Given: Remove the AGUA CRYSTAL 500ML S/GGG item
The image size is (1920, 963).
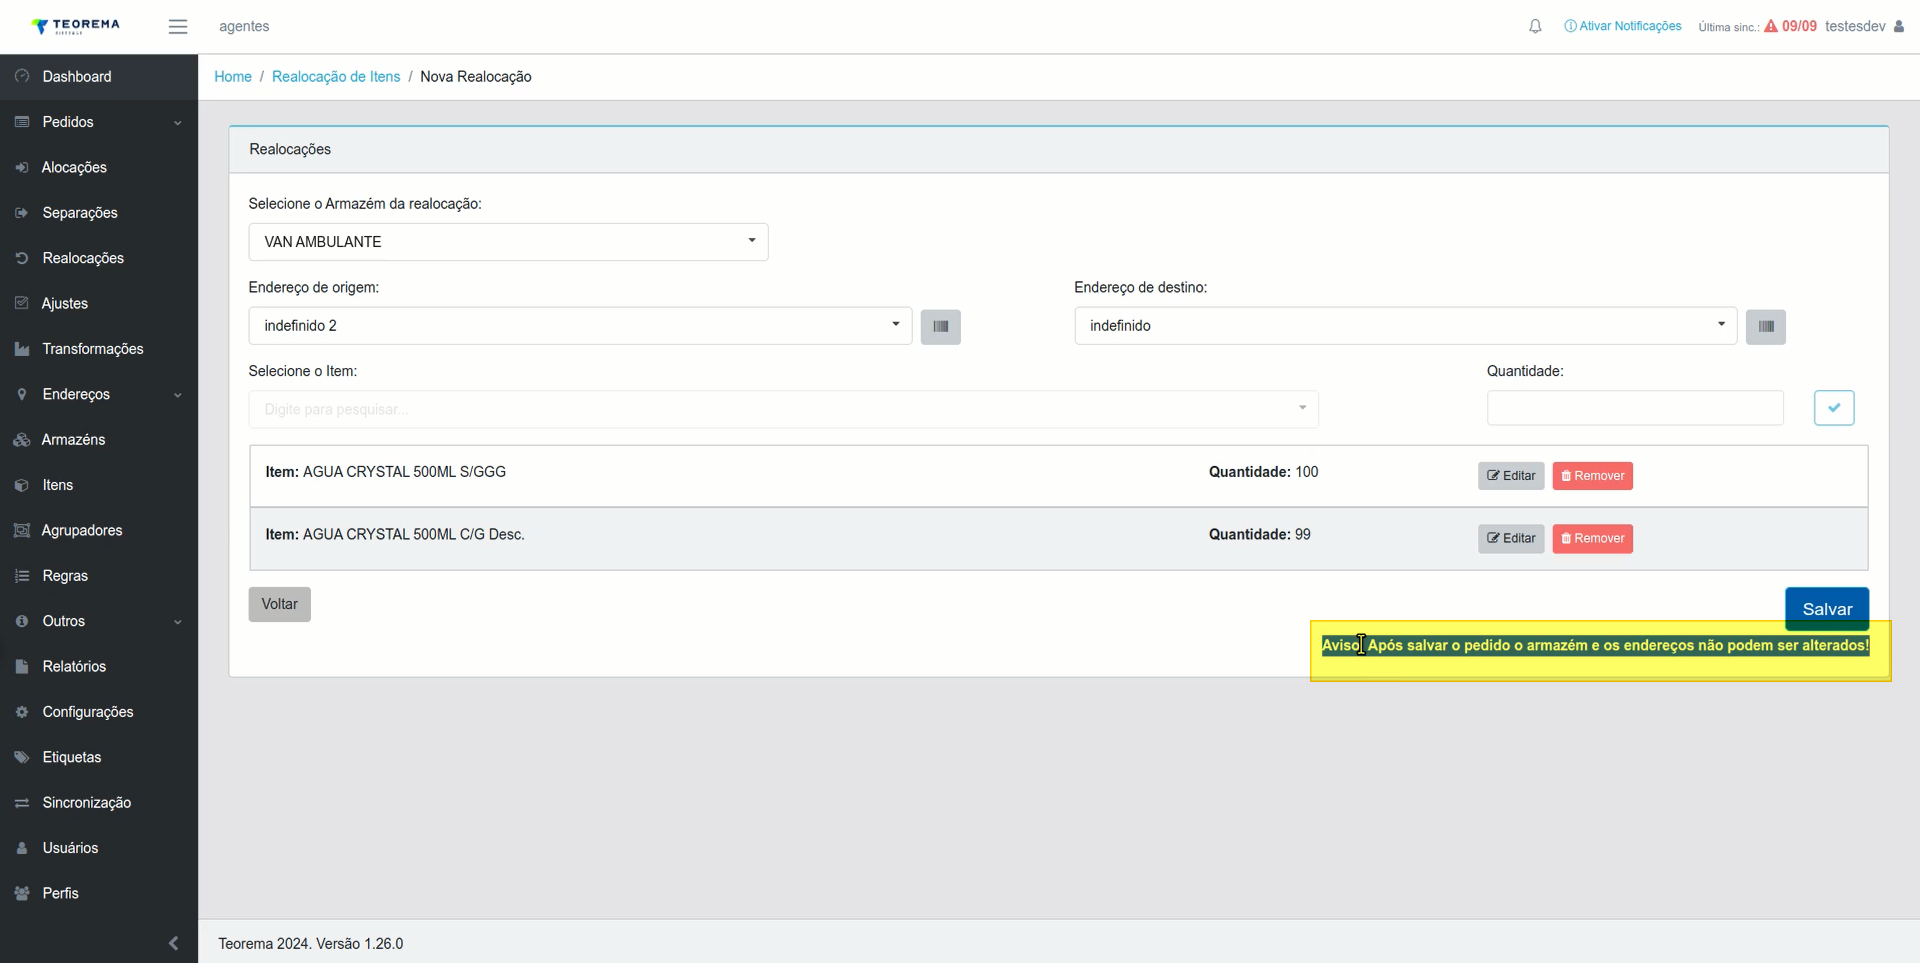Looking at the screenshot, I should point(1592,476).
